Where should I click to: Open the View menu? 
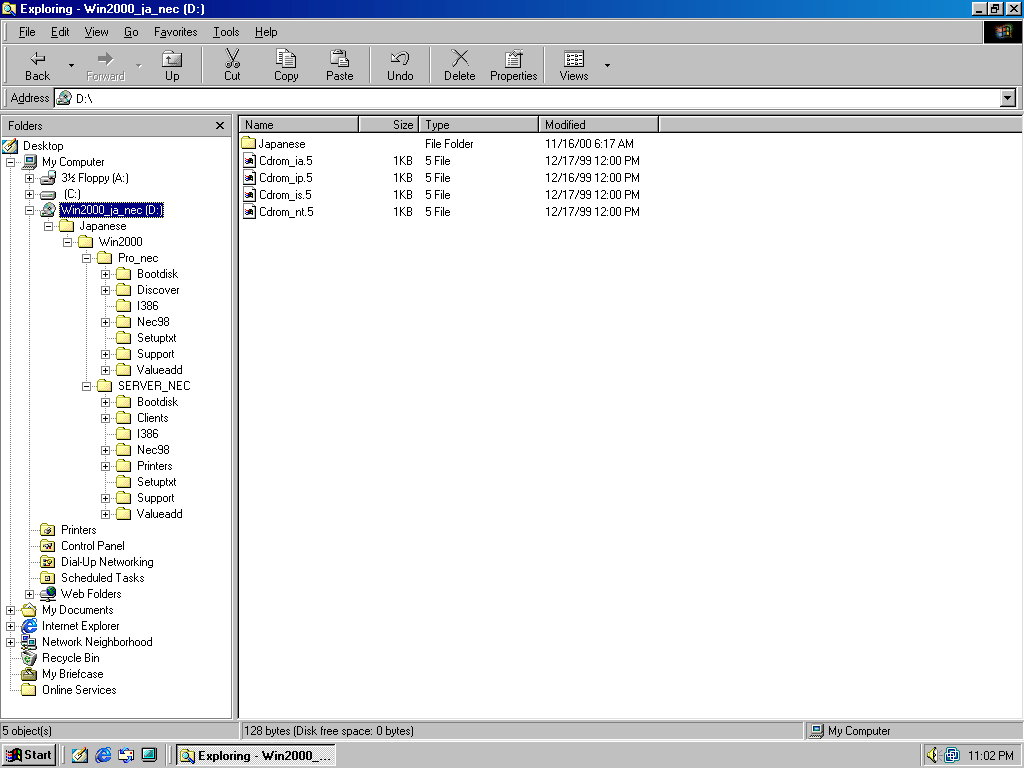pyautogui.click(x=96, y=32)
